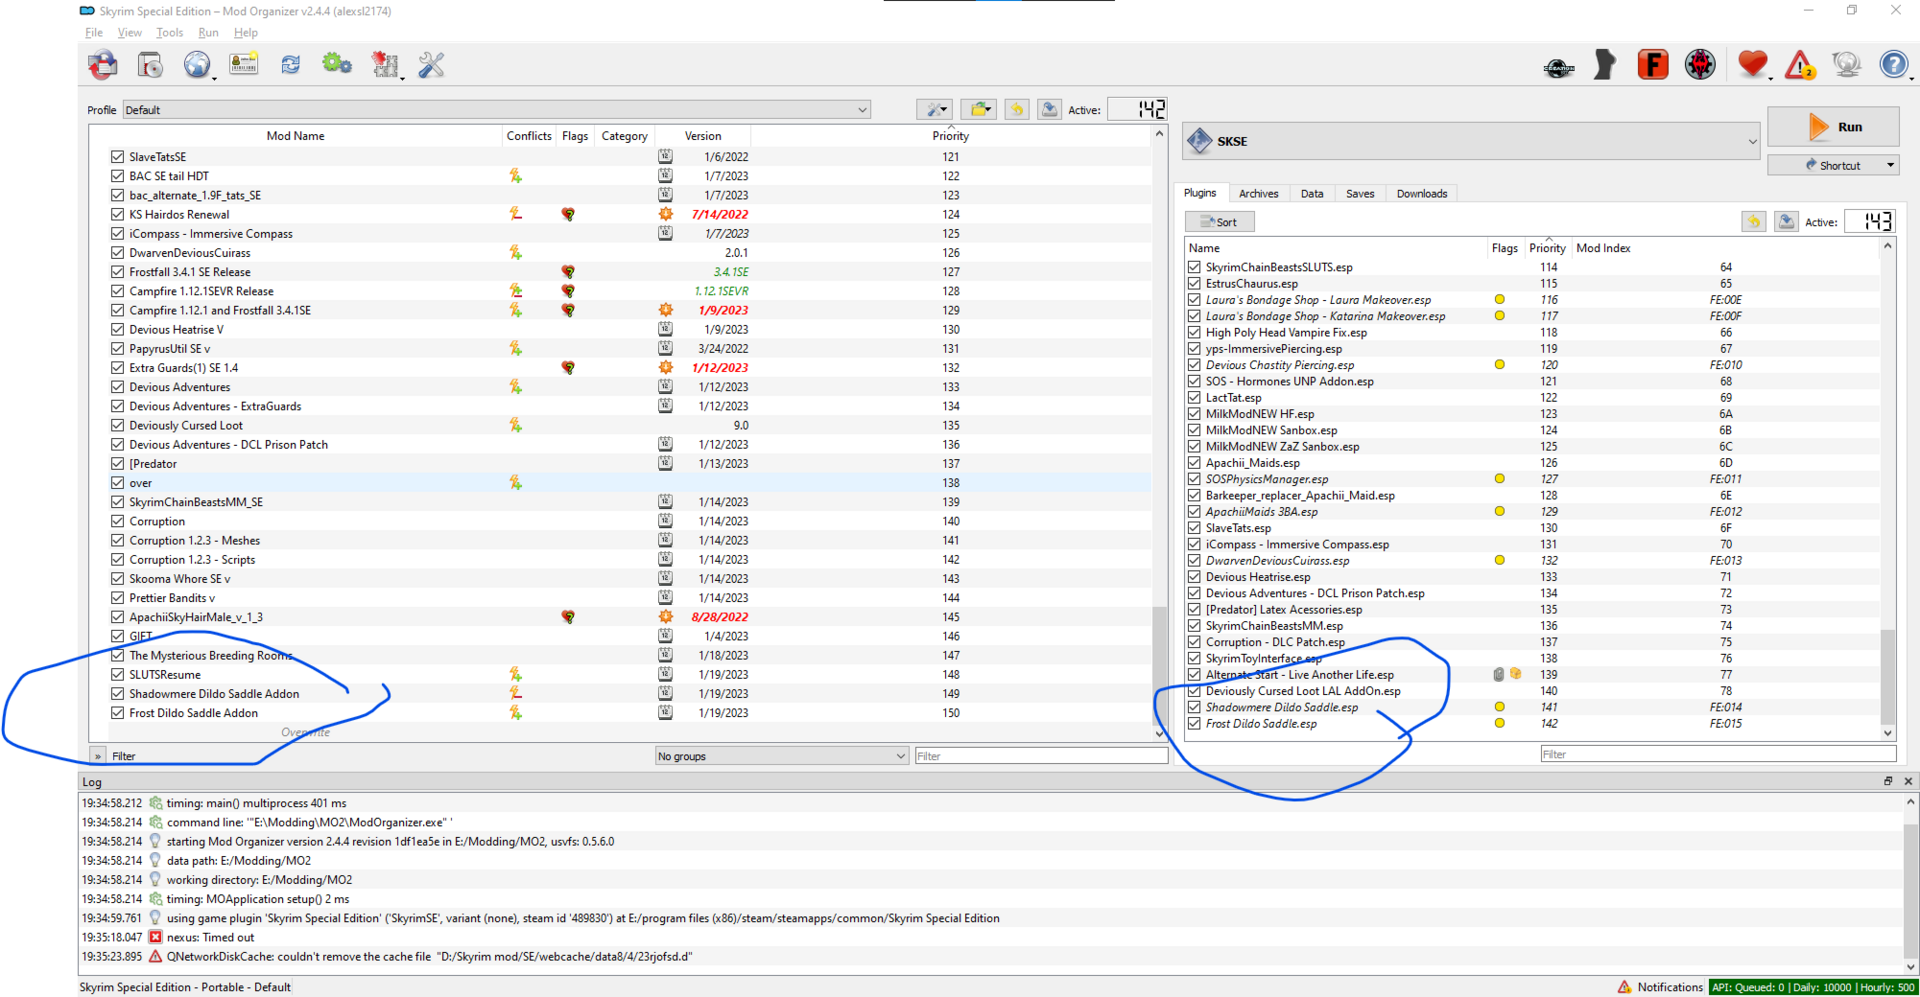
Task: Click the Refresh toolbar icon
Action: click(291, 65)
